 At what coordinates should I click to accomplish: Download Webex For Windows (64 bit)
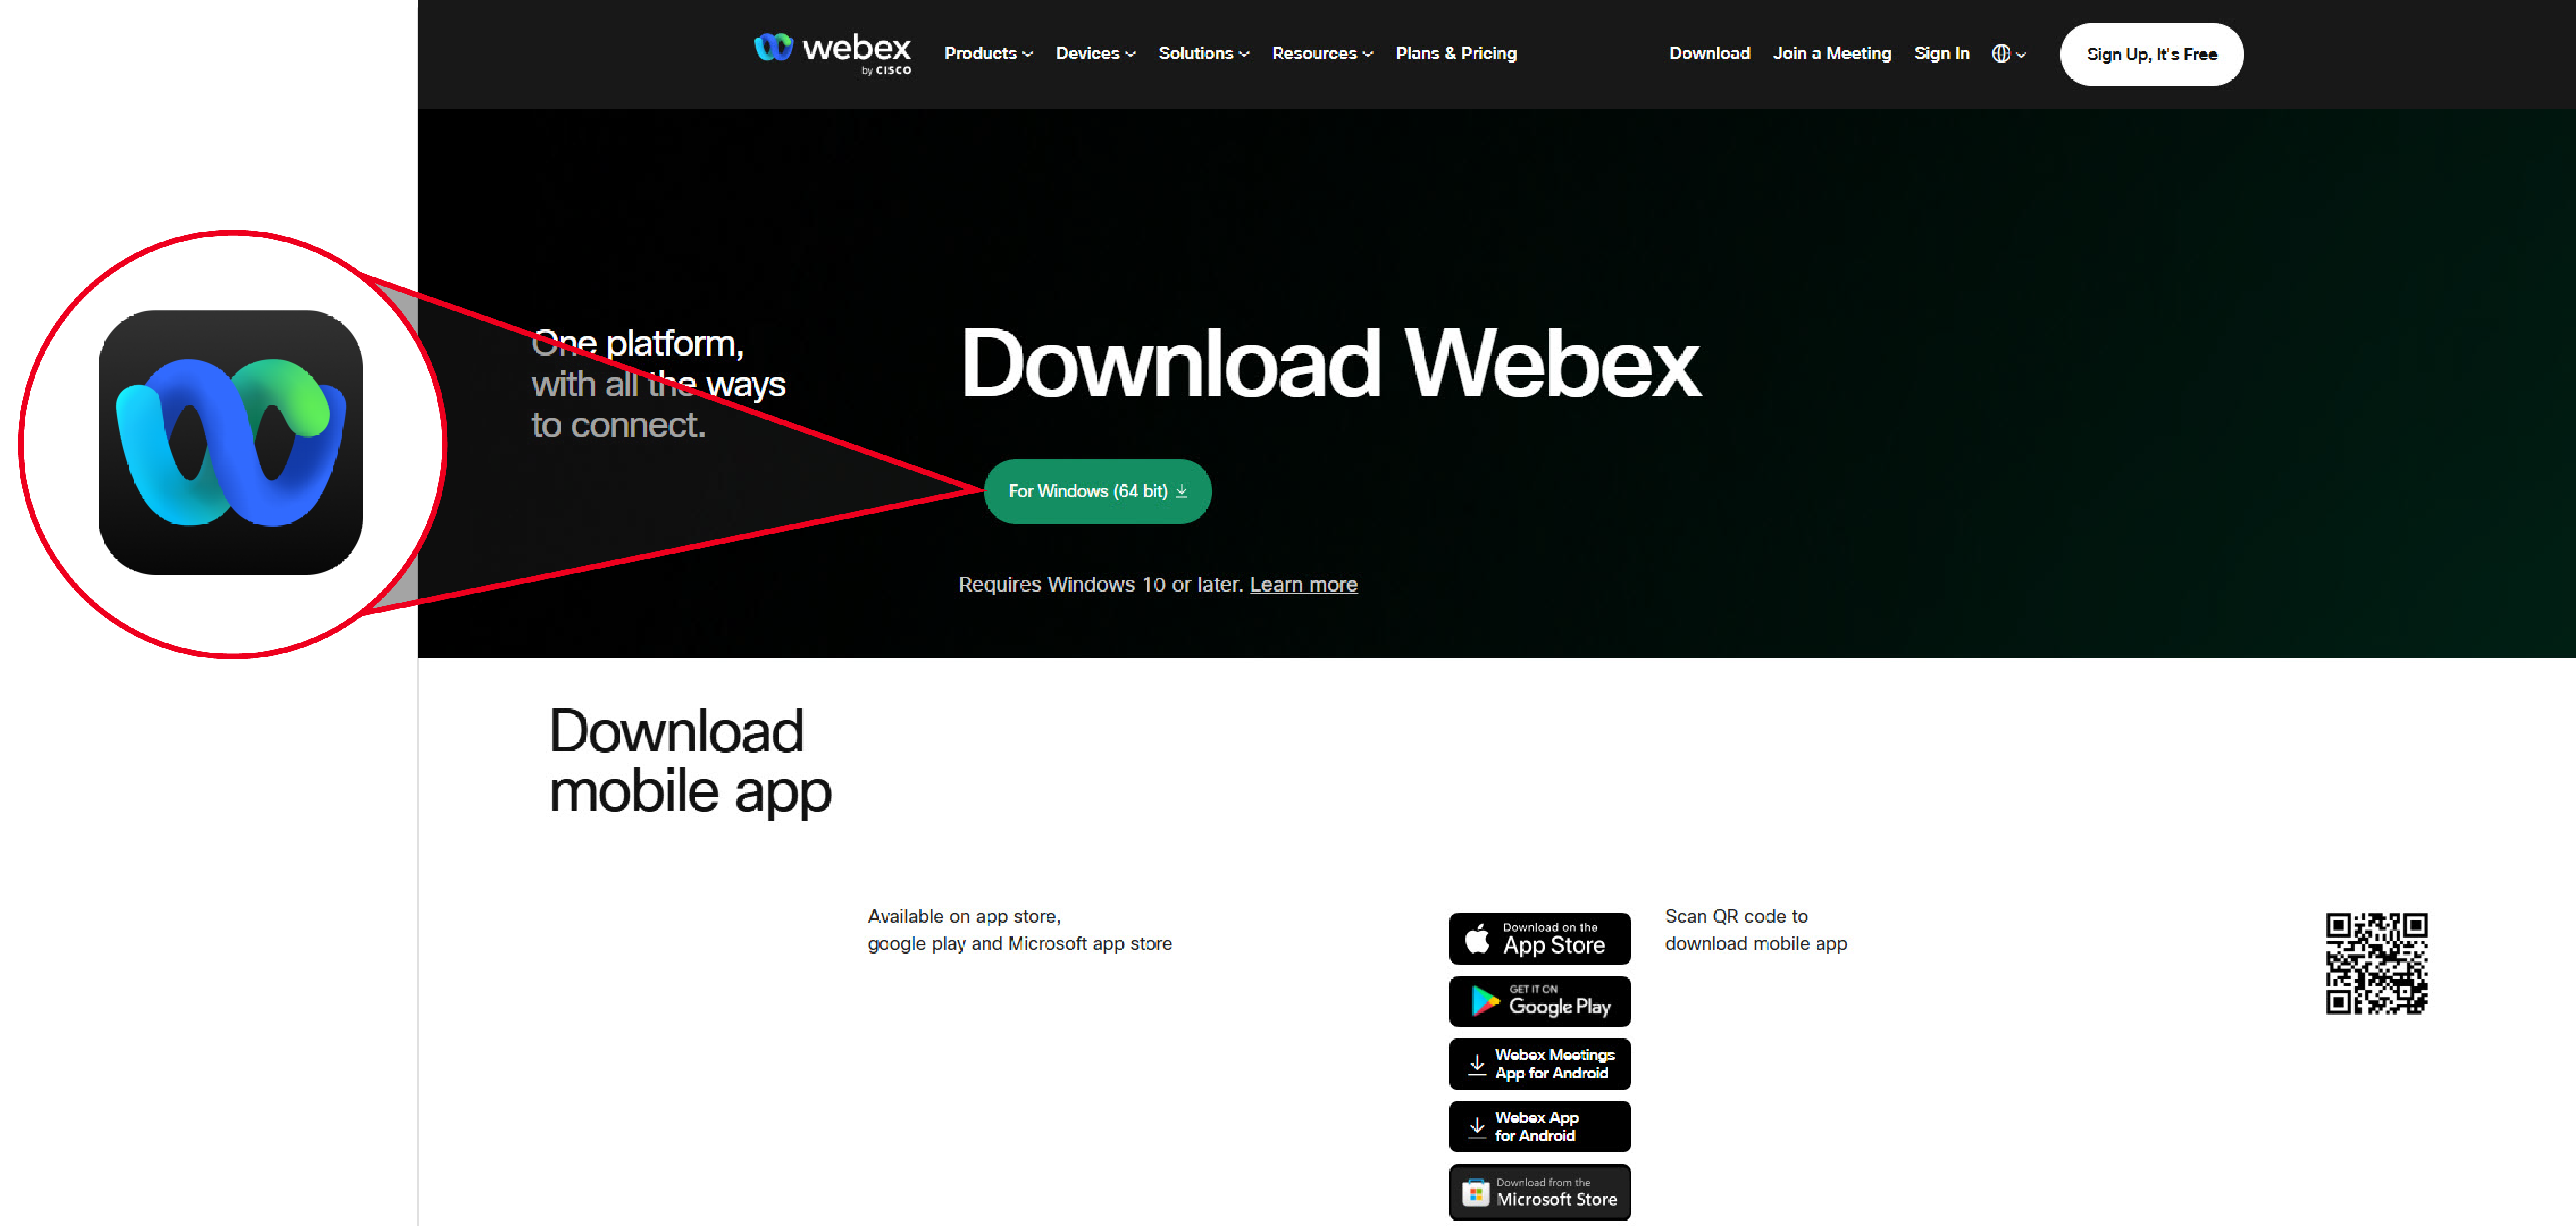pyautogui.click(x=1097, y=491)
